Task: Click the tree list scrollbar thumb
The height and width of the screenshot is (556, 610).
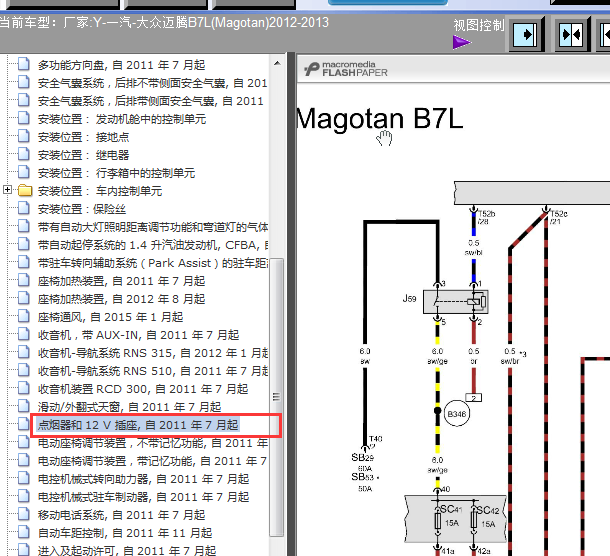Action: point(277,397)
